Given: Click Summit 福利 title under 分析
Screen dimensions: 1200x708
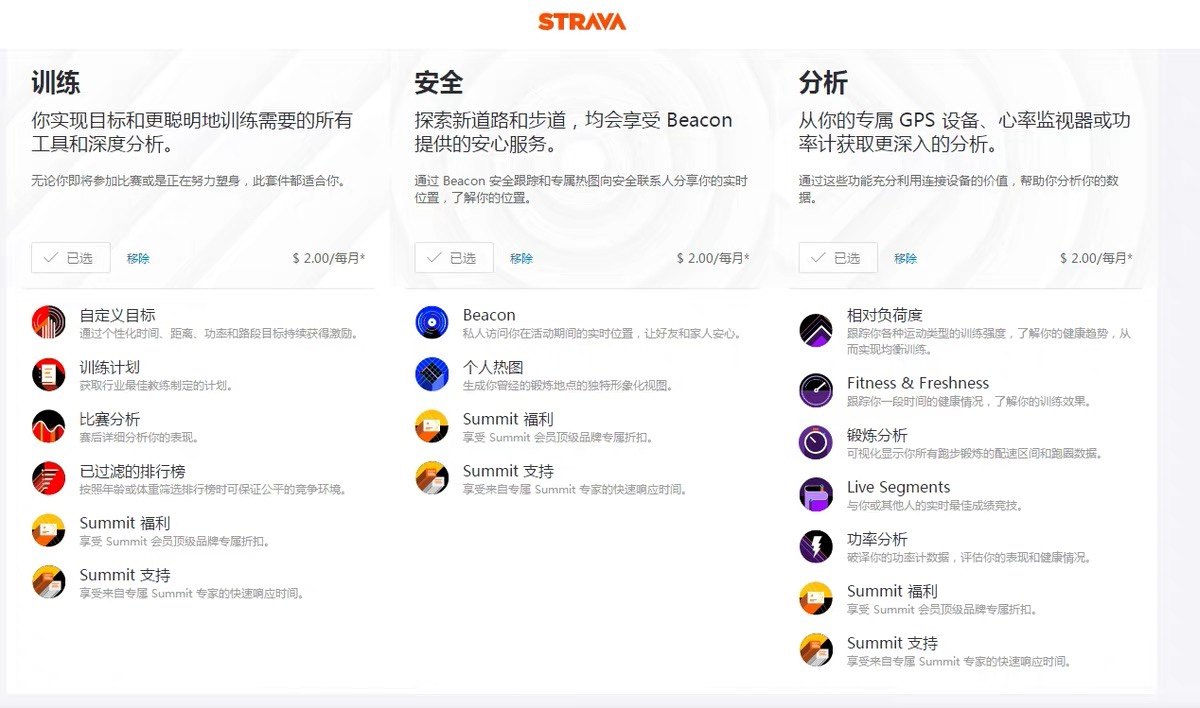Looking at the screenshot, I should click(892, 591).
